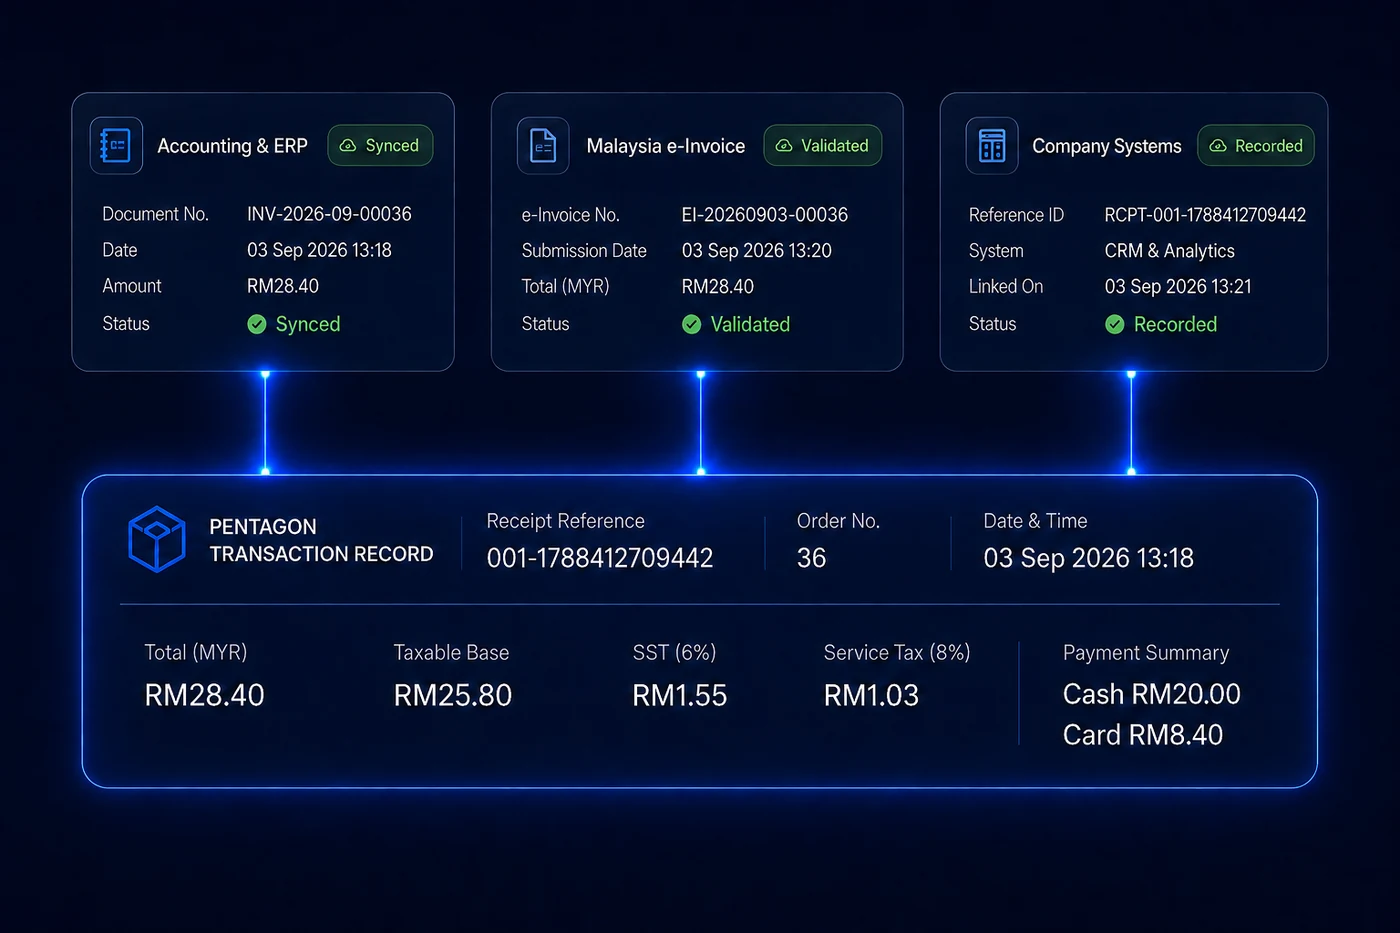The image size is (1400, 933).
Task: Click linked on 03 Sep 2026 13:21
Action: [x=1178, y=287]
